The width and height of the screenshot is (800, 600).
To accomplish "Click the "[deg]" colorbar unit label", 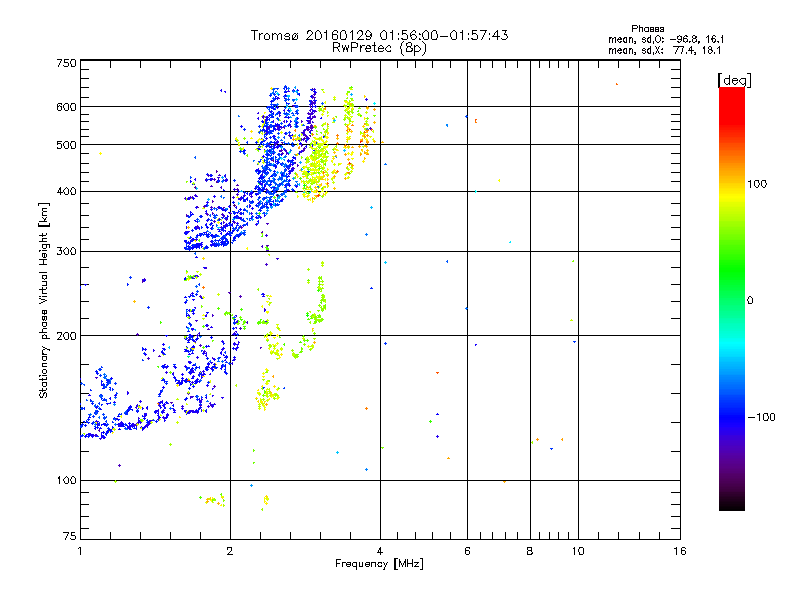I will tap(734, 80).
